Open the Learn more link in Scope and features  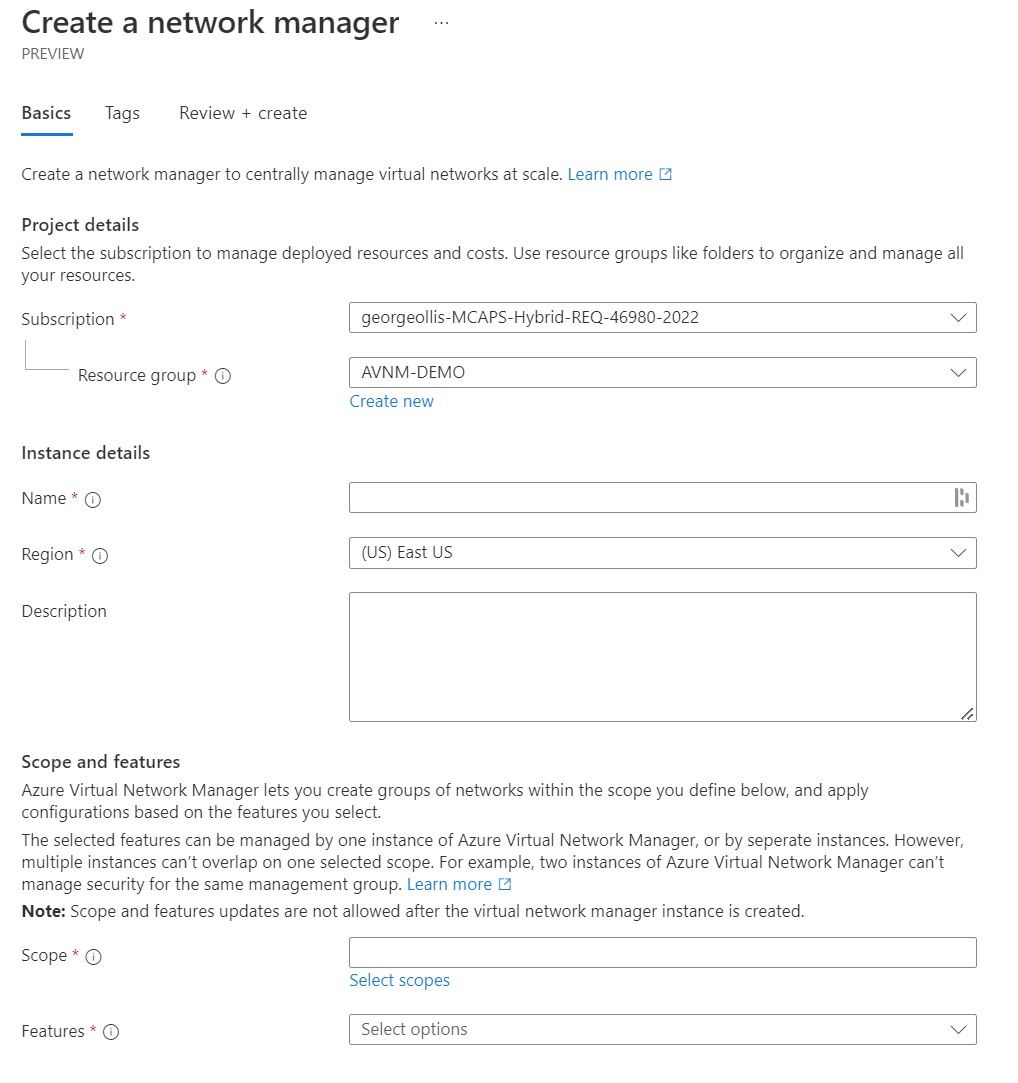pos(452,884)
